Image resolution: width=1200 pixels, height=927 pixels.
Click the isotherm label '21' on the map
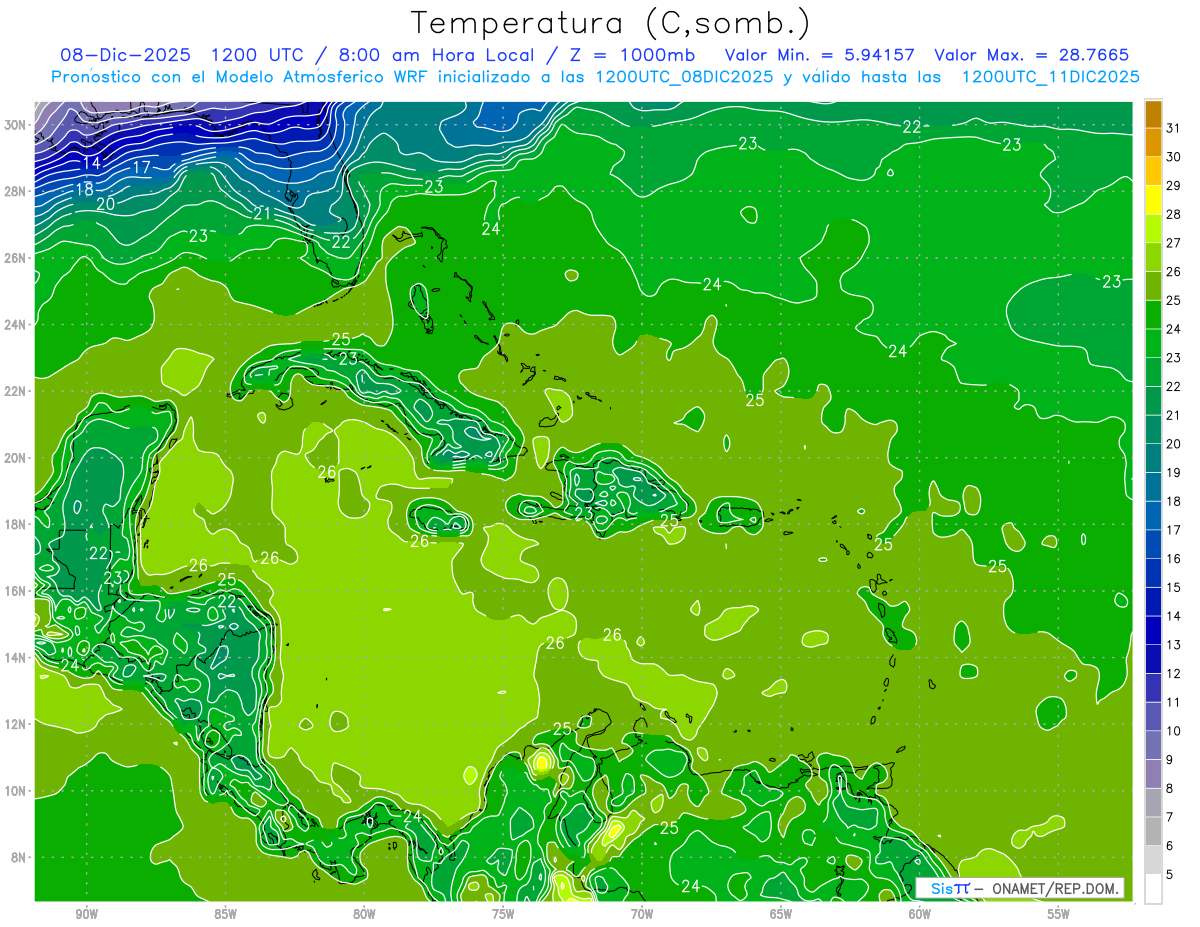263,214
